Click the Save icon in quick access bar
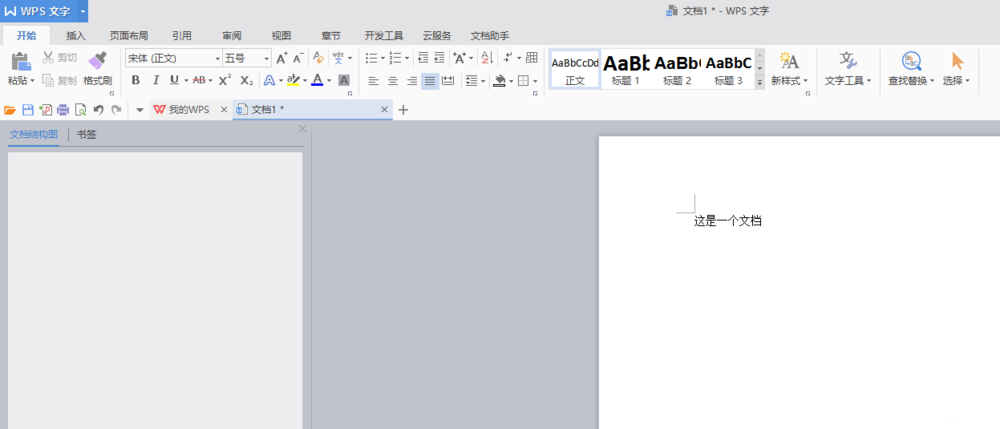 pos(27,110)
